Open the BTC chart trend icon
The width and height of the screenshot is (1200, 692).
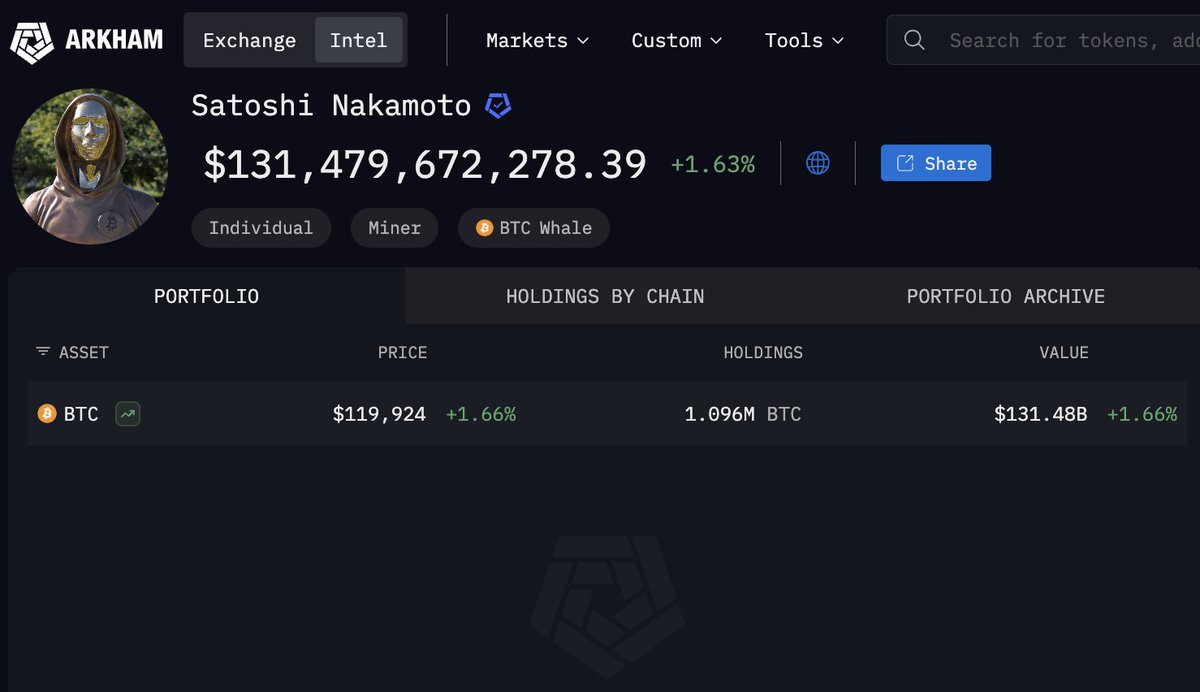click(x=128, y=413)
